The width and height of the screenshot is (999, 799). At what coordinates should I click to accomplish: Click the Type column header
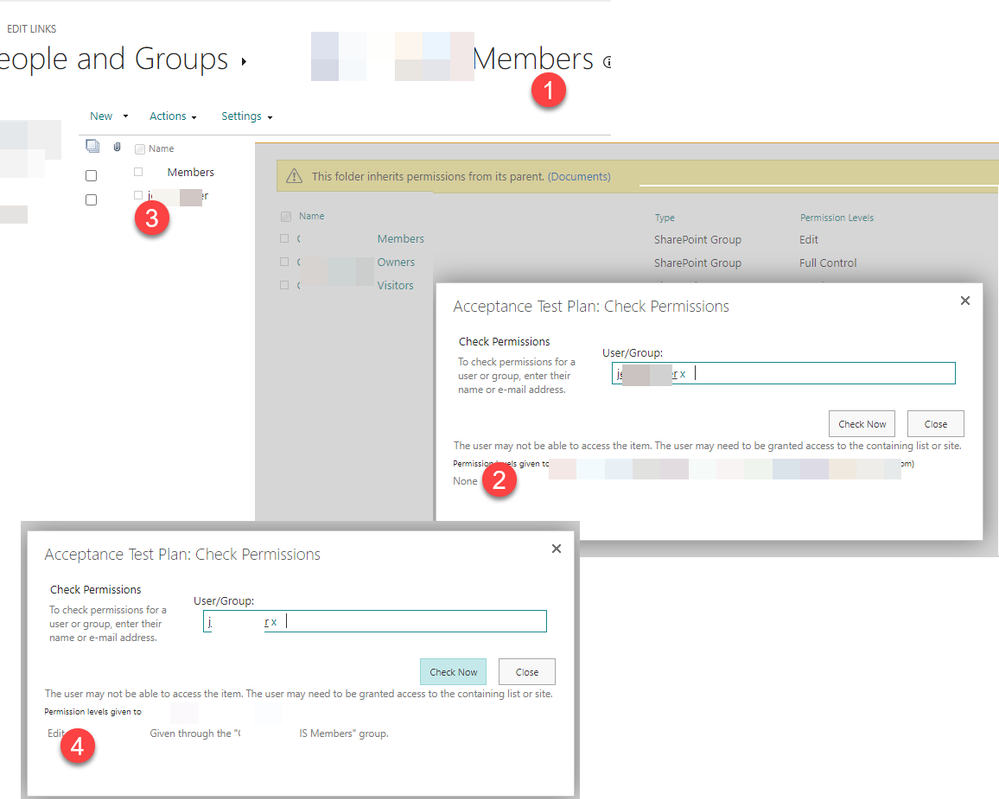665,218
